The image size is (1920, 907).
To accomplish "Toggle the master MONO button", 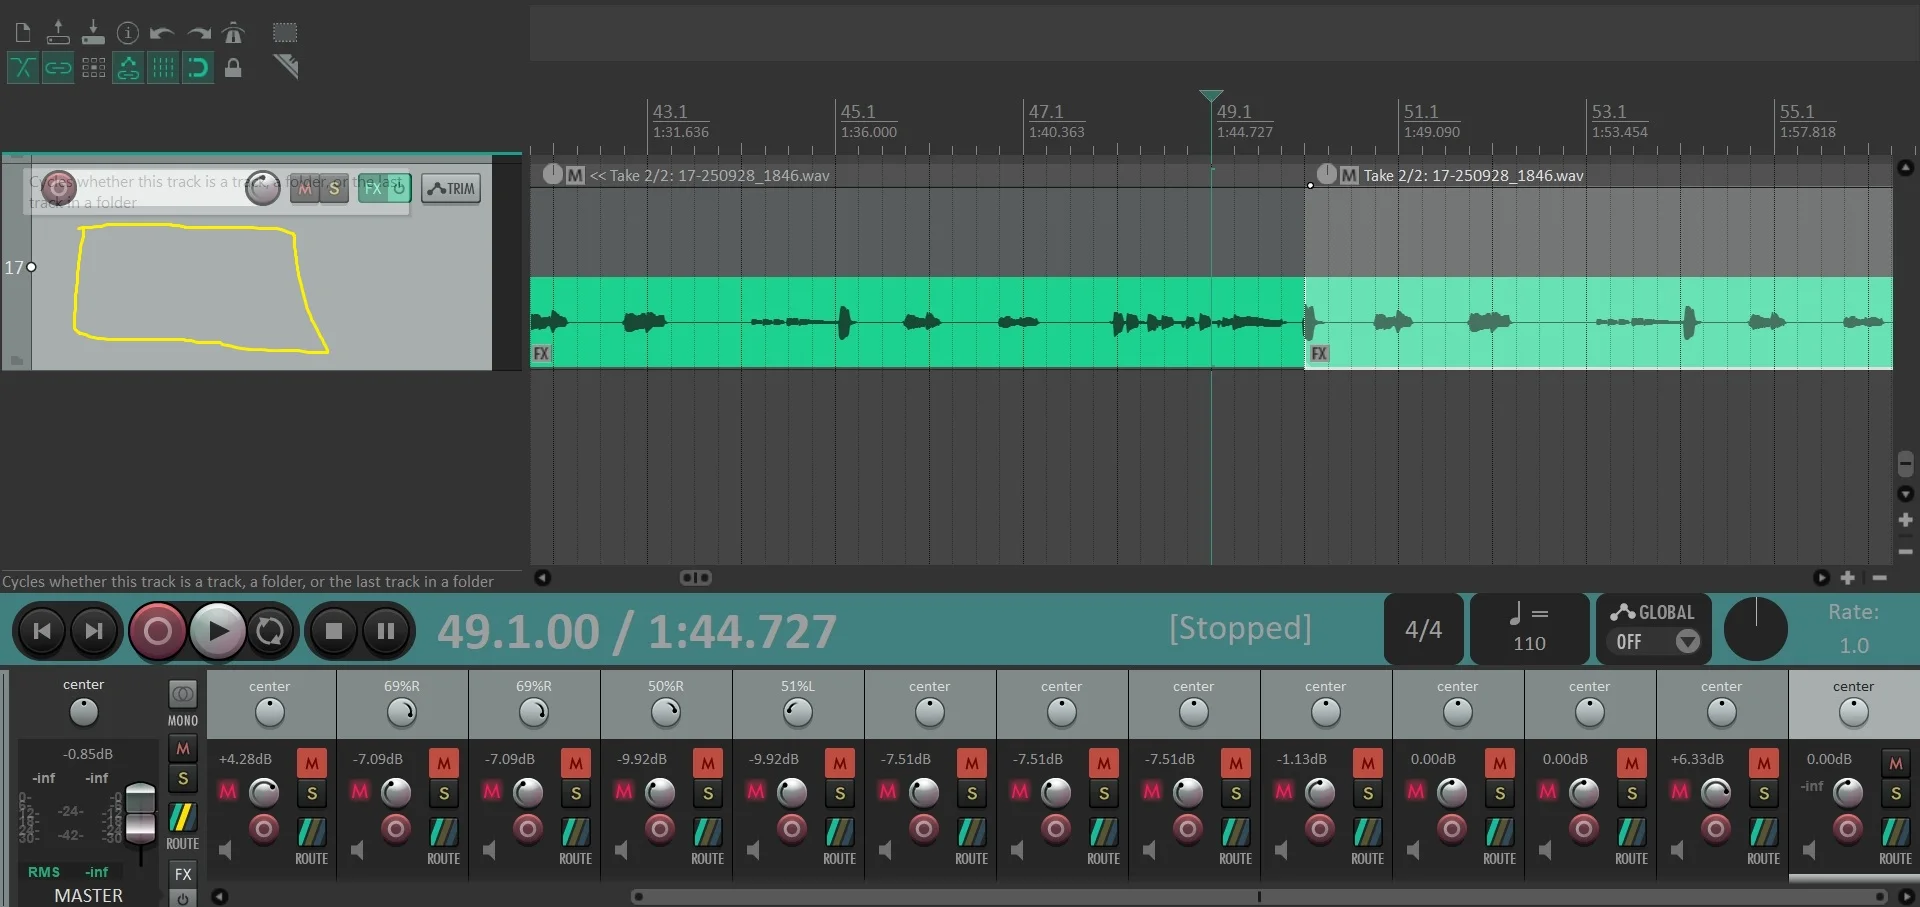I will [182, 703].
